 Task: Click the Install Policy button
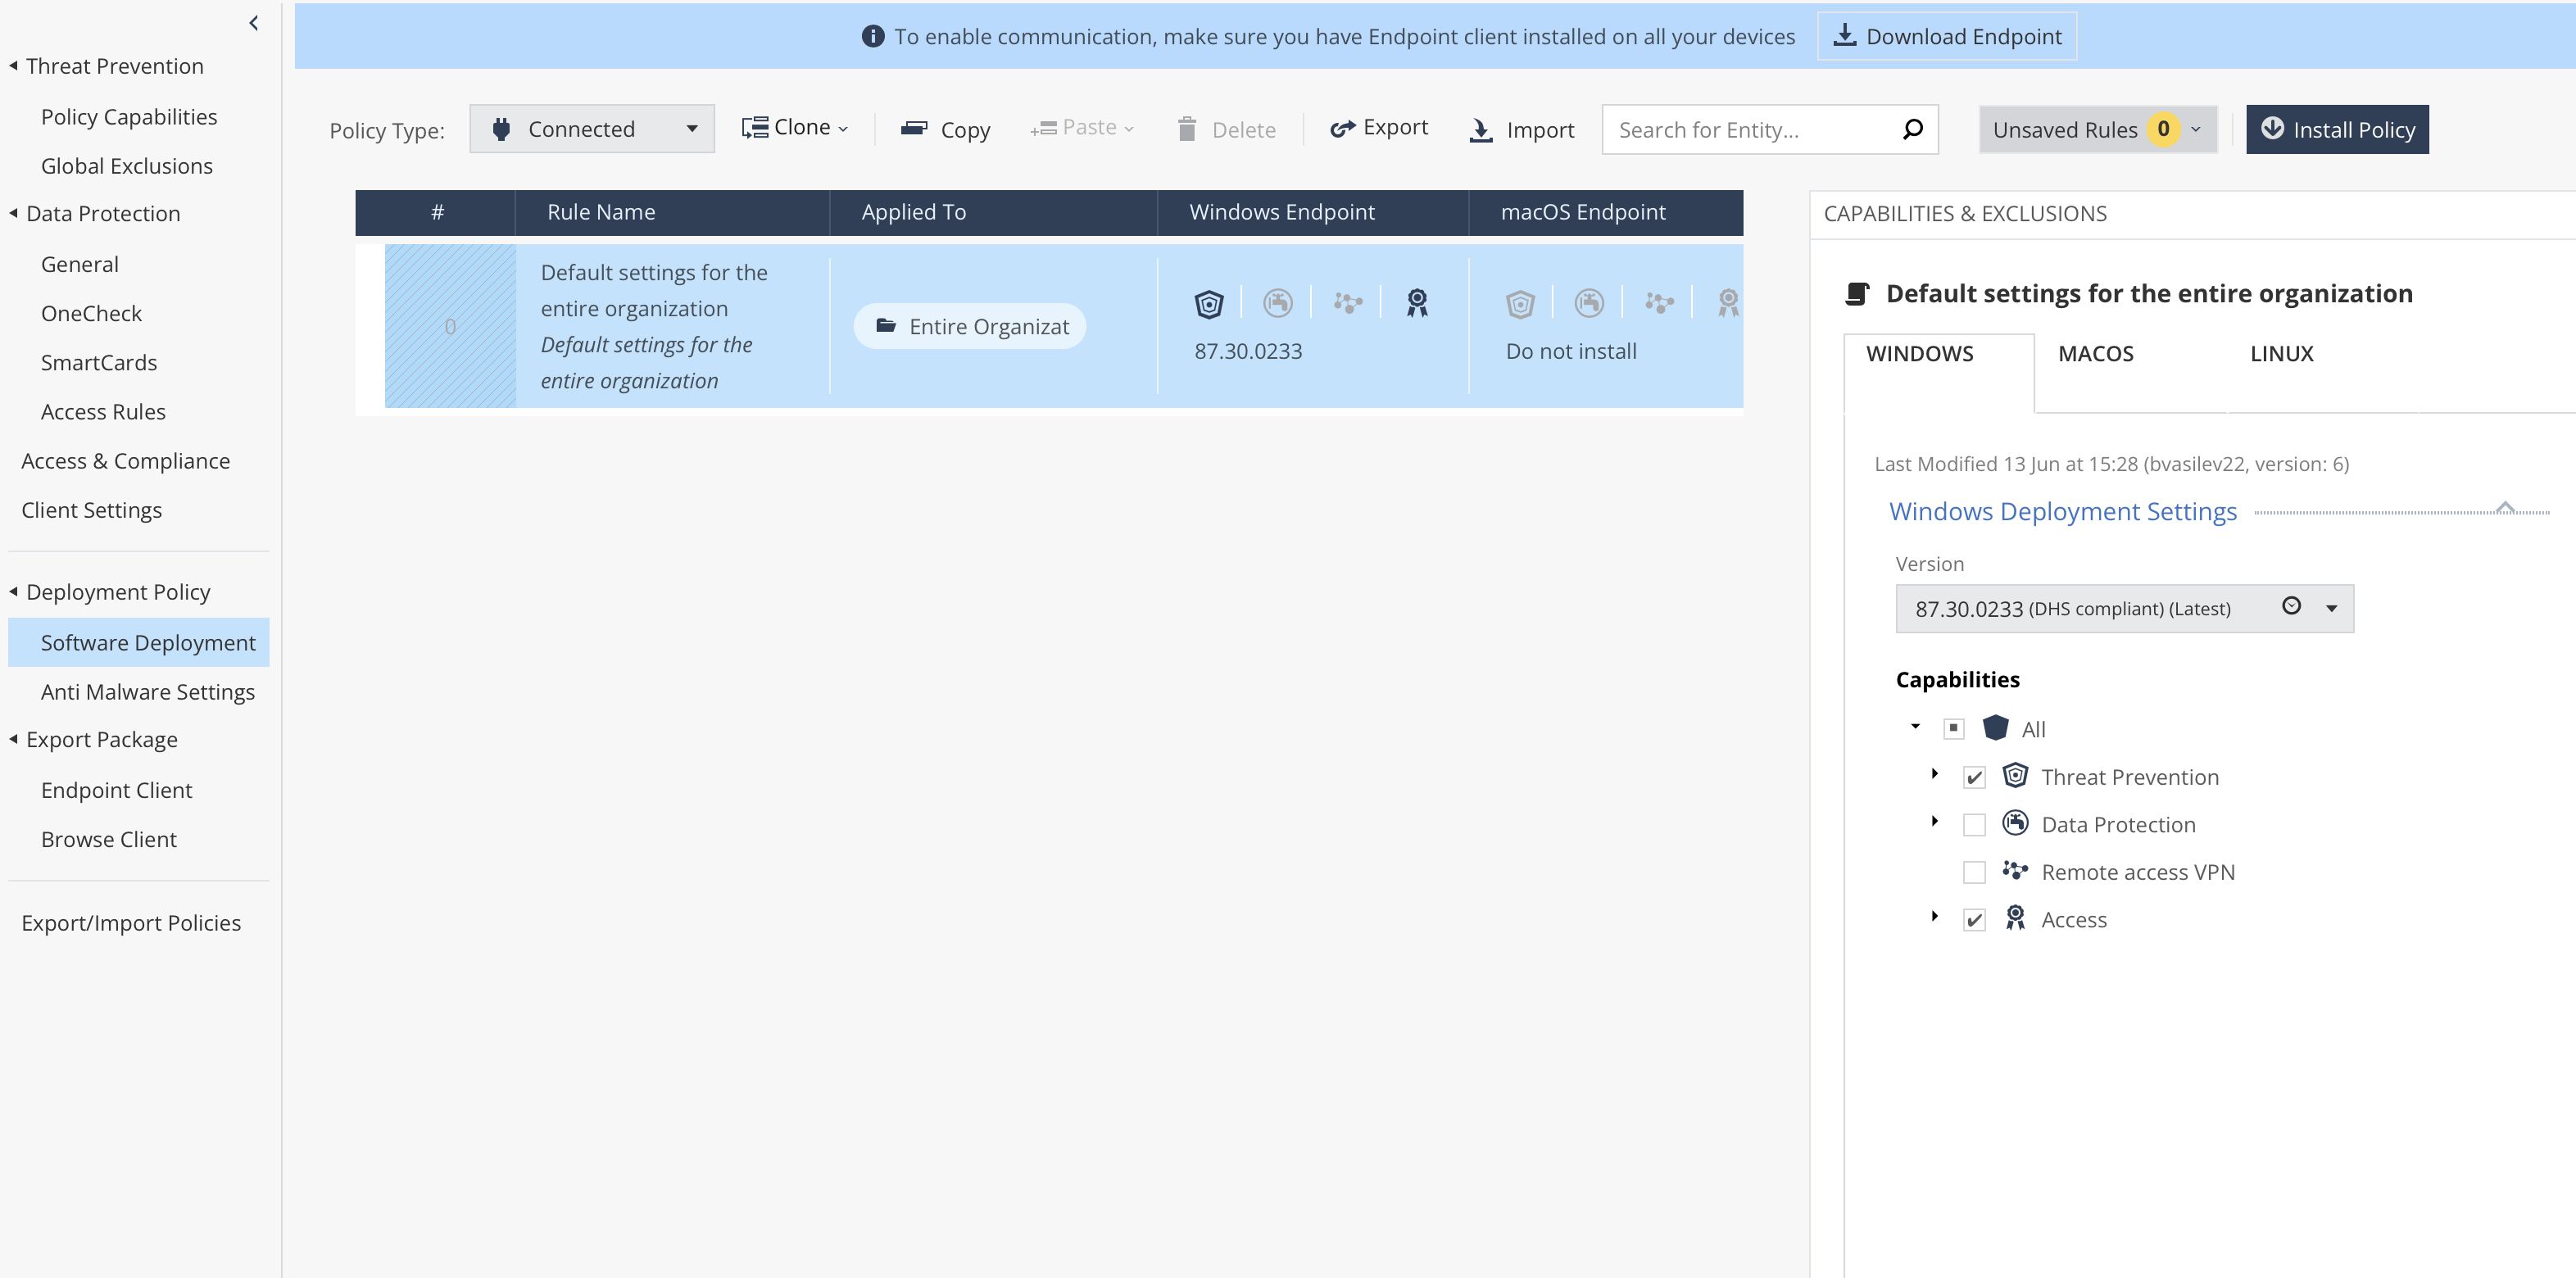[2336, 129]
